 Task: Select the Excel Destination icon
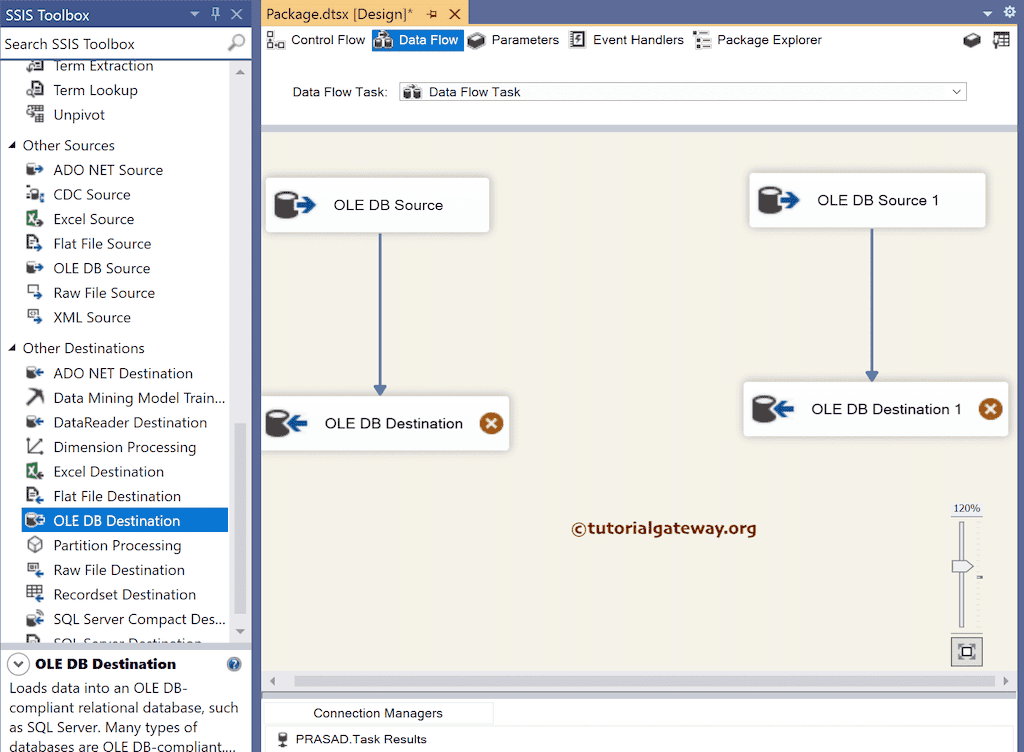pos(35,471)
